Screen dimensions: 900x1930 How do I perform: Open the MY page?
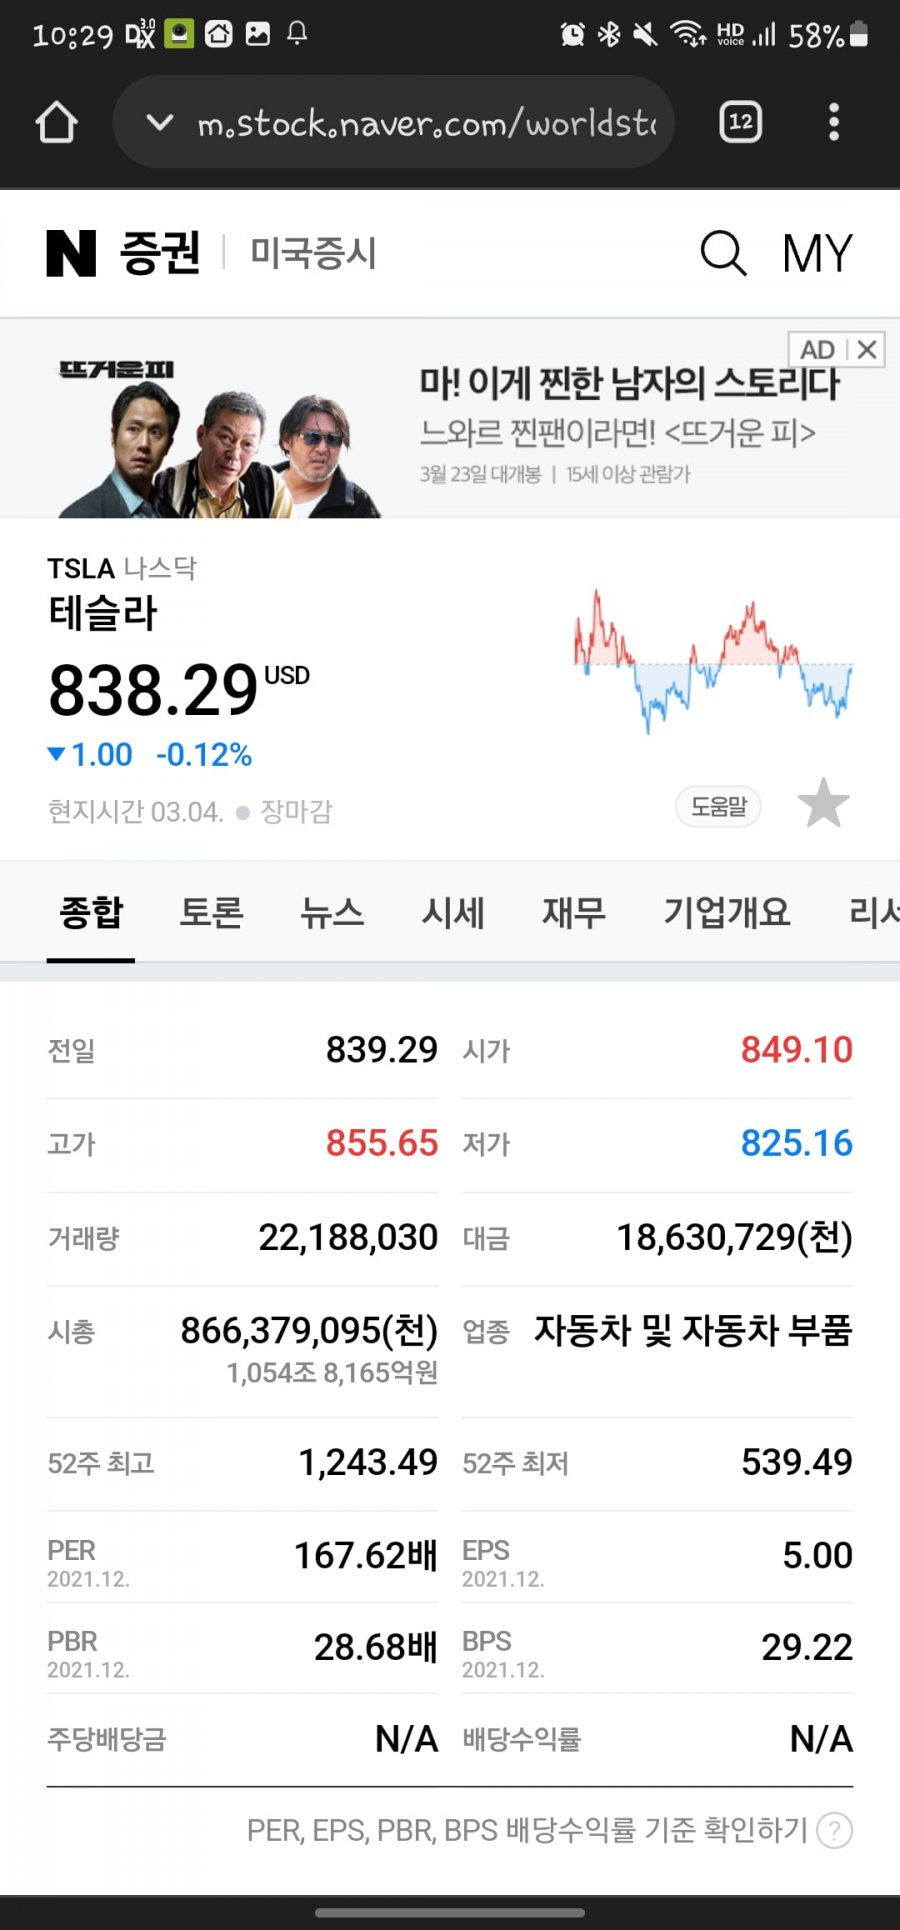coord(818,253)
